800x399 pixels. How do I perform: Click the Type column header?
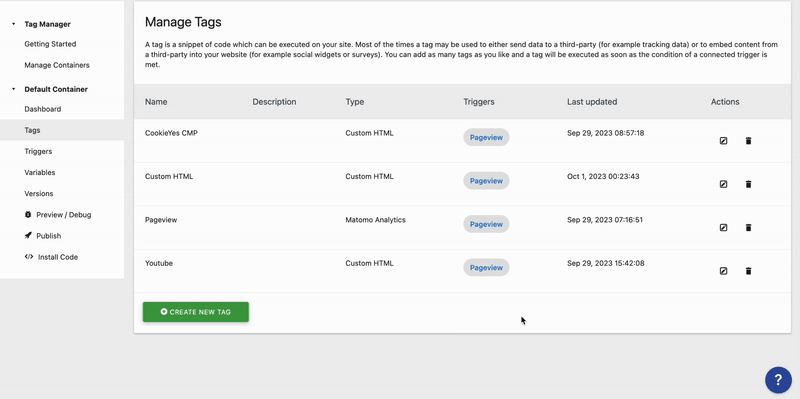355,102
